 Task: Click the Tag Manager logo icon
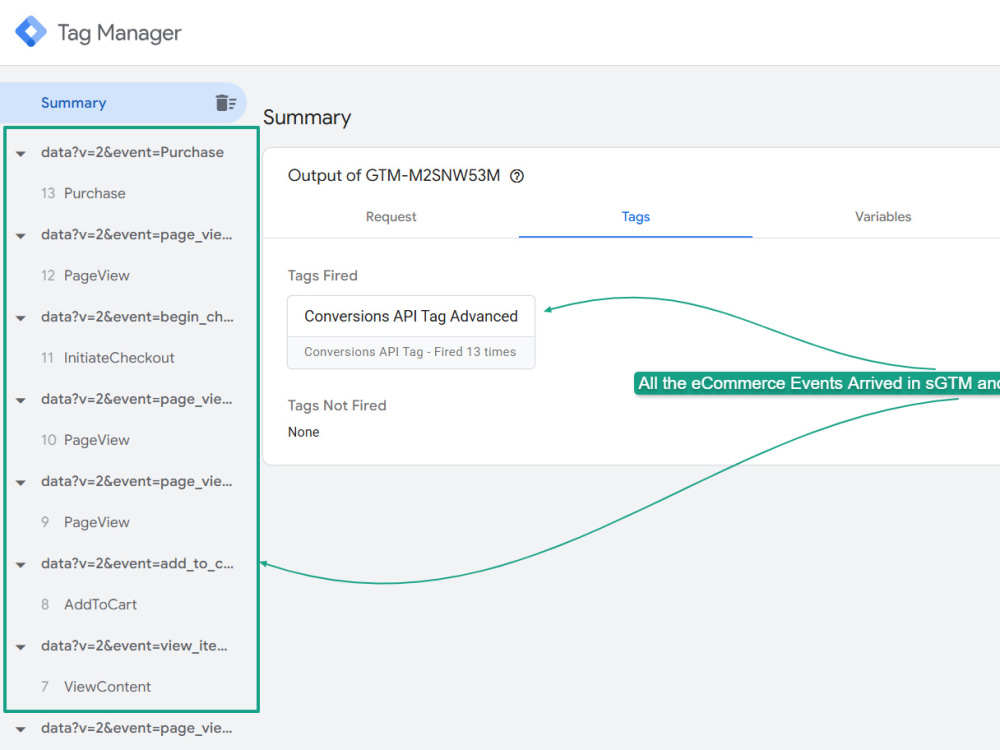click(31, 31)
